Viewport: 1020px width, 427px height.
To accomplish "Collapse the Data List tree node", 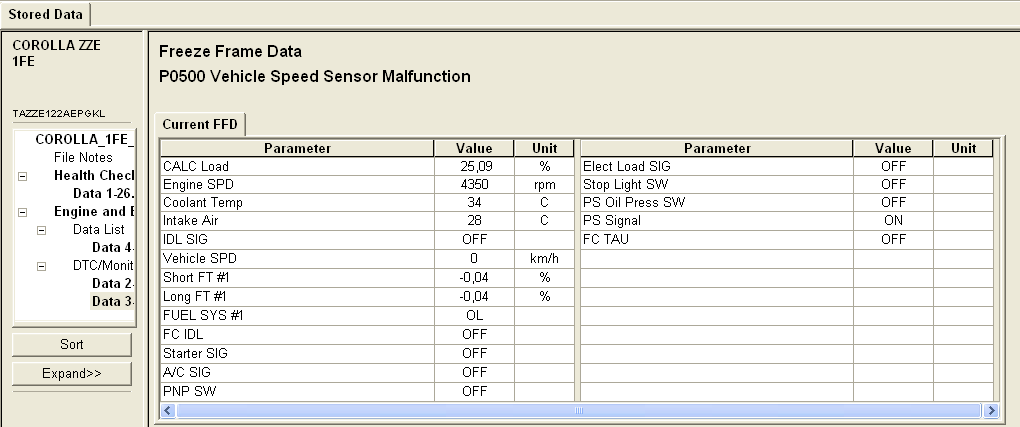I will point(41,230).
